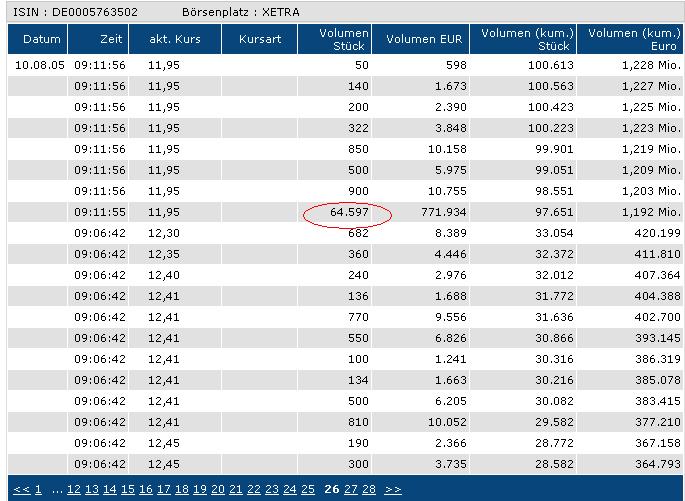
Task: Jump to page 14
Action: click(110, 489)
